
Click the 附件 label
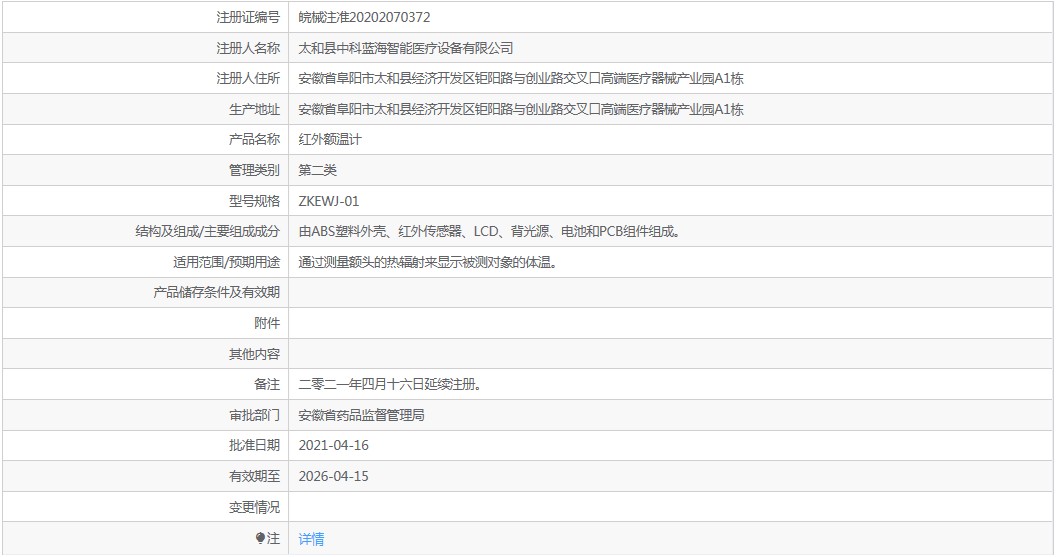[x=267, y=324]
